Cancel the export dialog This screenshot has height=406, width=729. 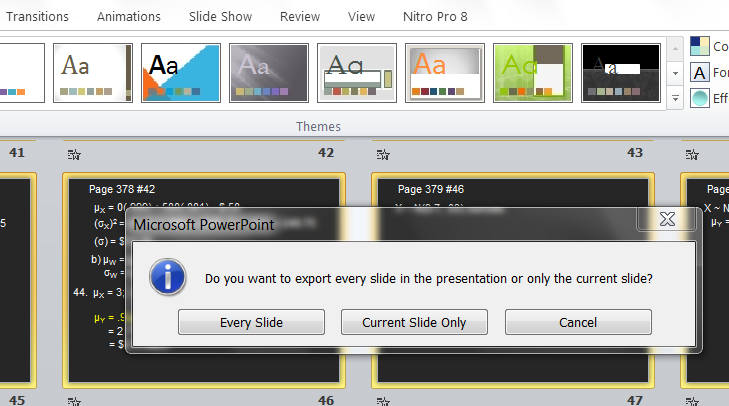(578, 322)
